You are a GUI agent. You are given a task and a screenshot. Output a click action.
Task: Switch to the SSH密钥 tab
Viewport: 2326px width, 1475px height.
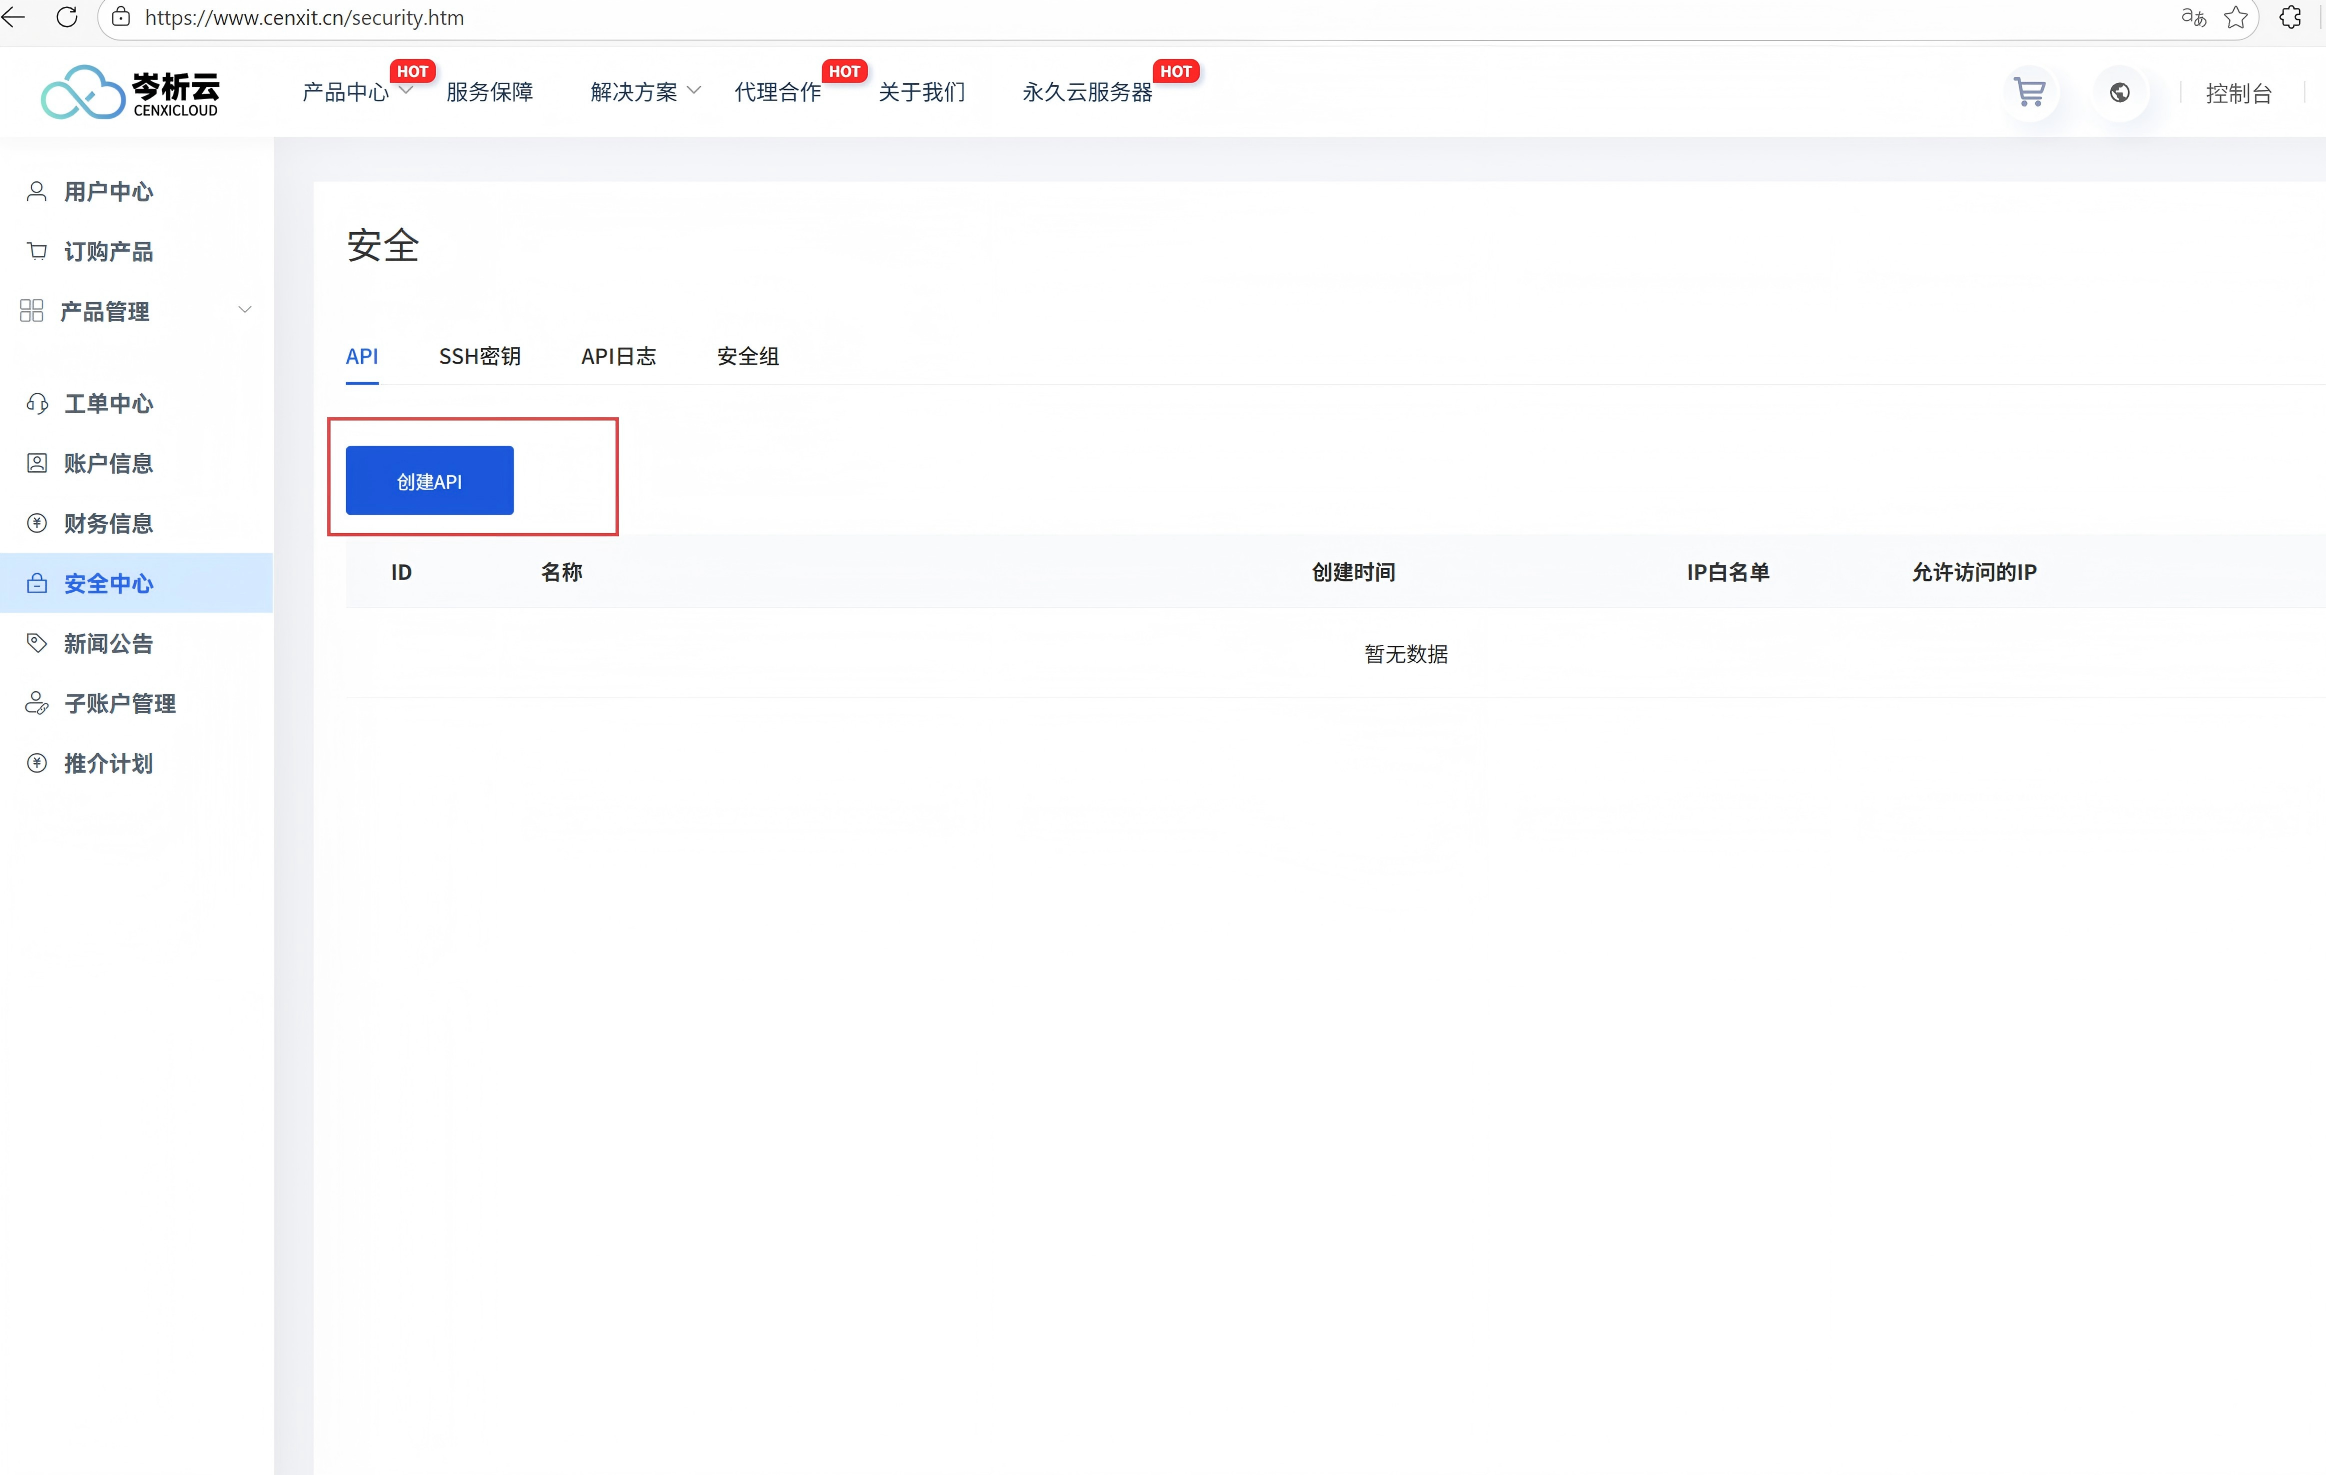(479, 356)
